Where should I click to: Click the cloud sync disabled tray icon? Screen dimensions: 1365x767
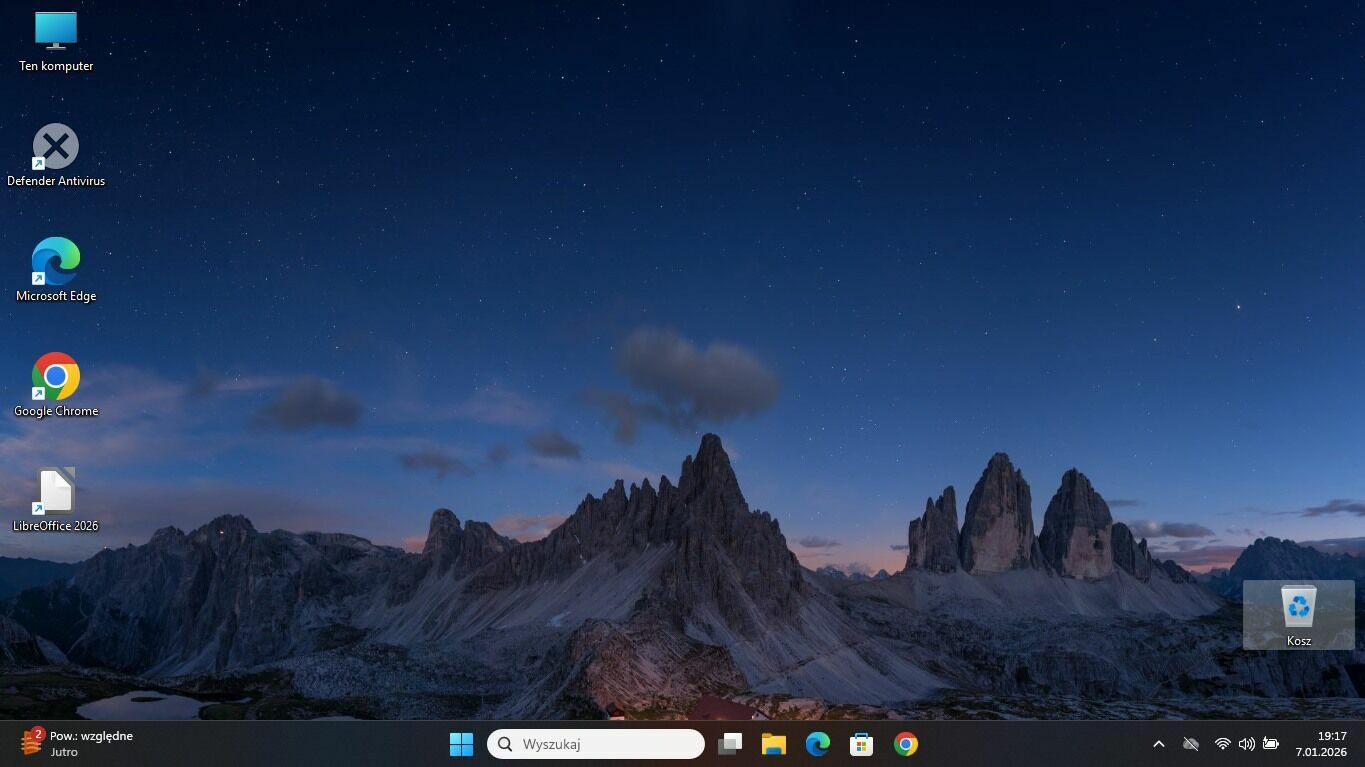coord(1190,744)
